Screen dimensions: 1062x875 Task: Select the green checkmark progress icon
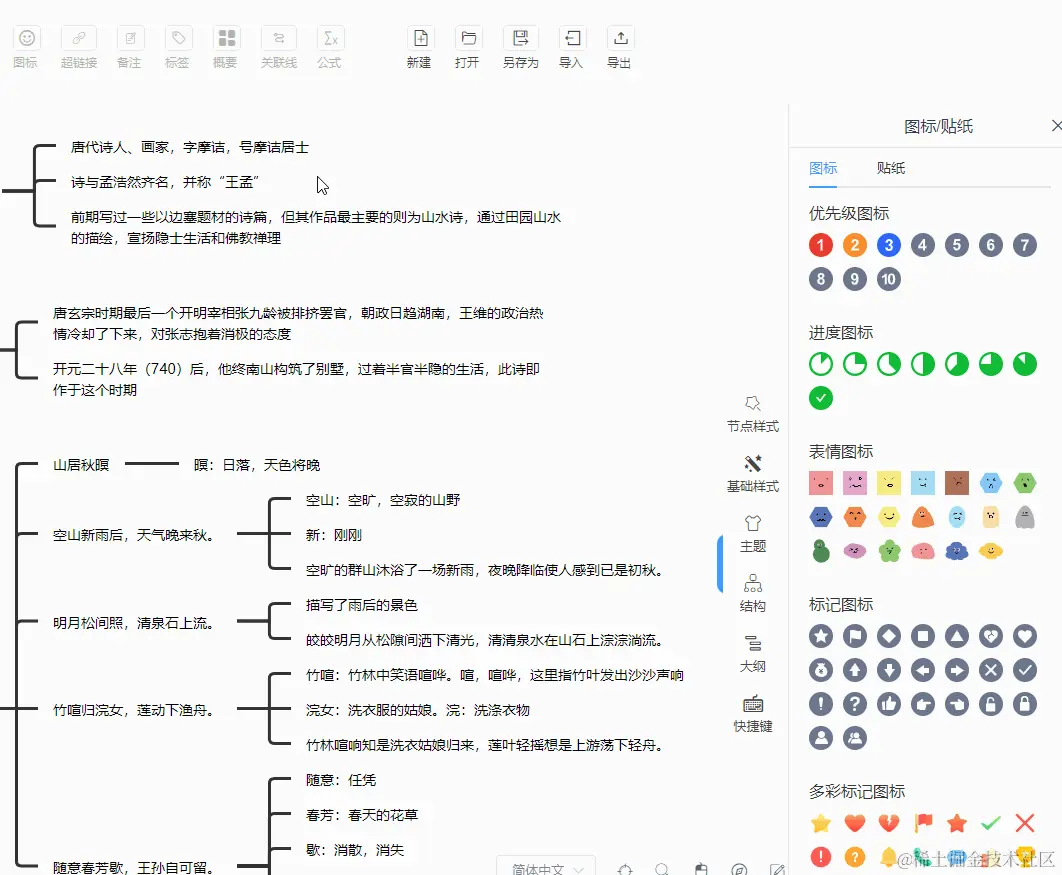pyautogui.click(x=820, y=398)
